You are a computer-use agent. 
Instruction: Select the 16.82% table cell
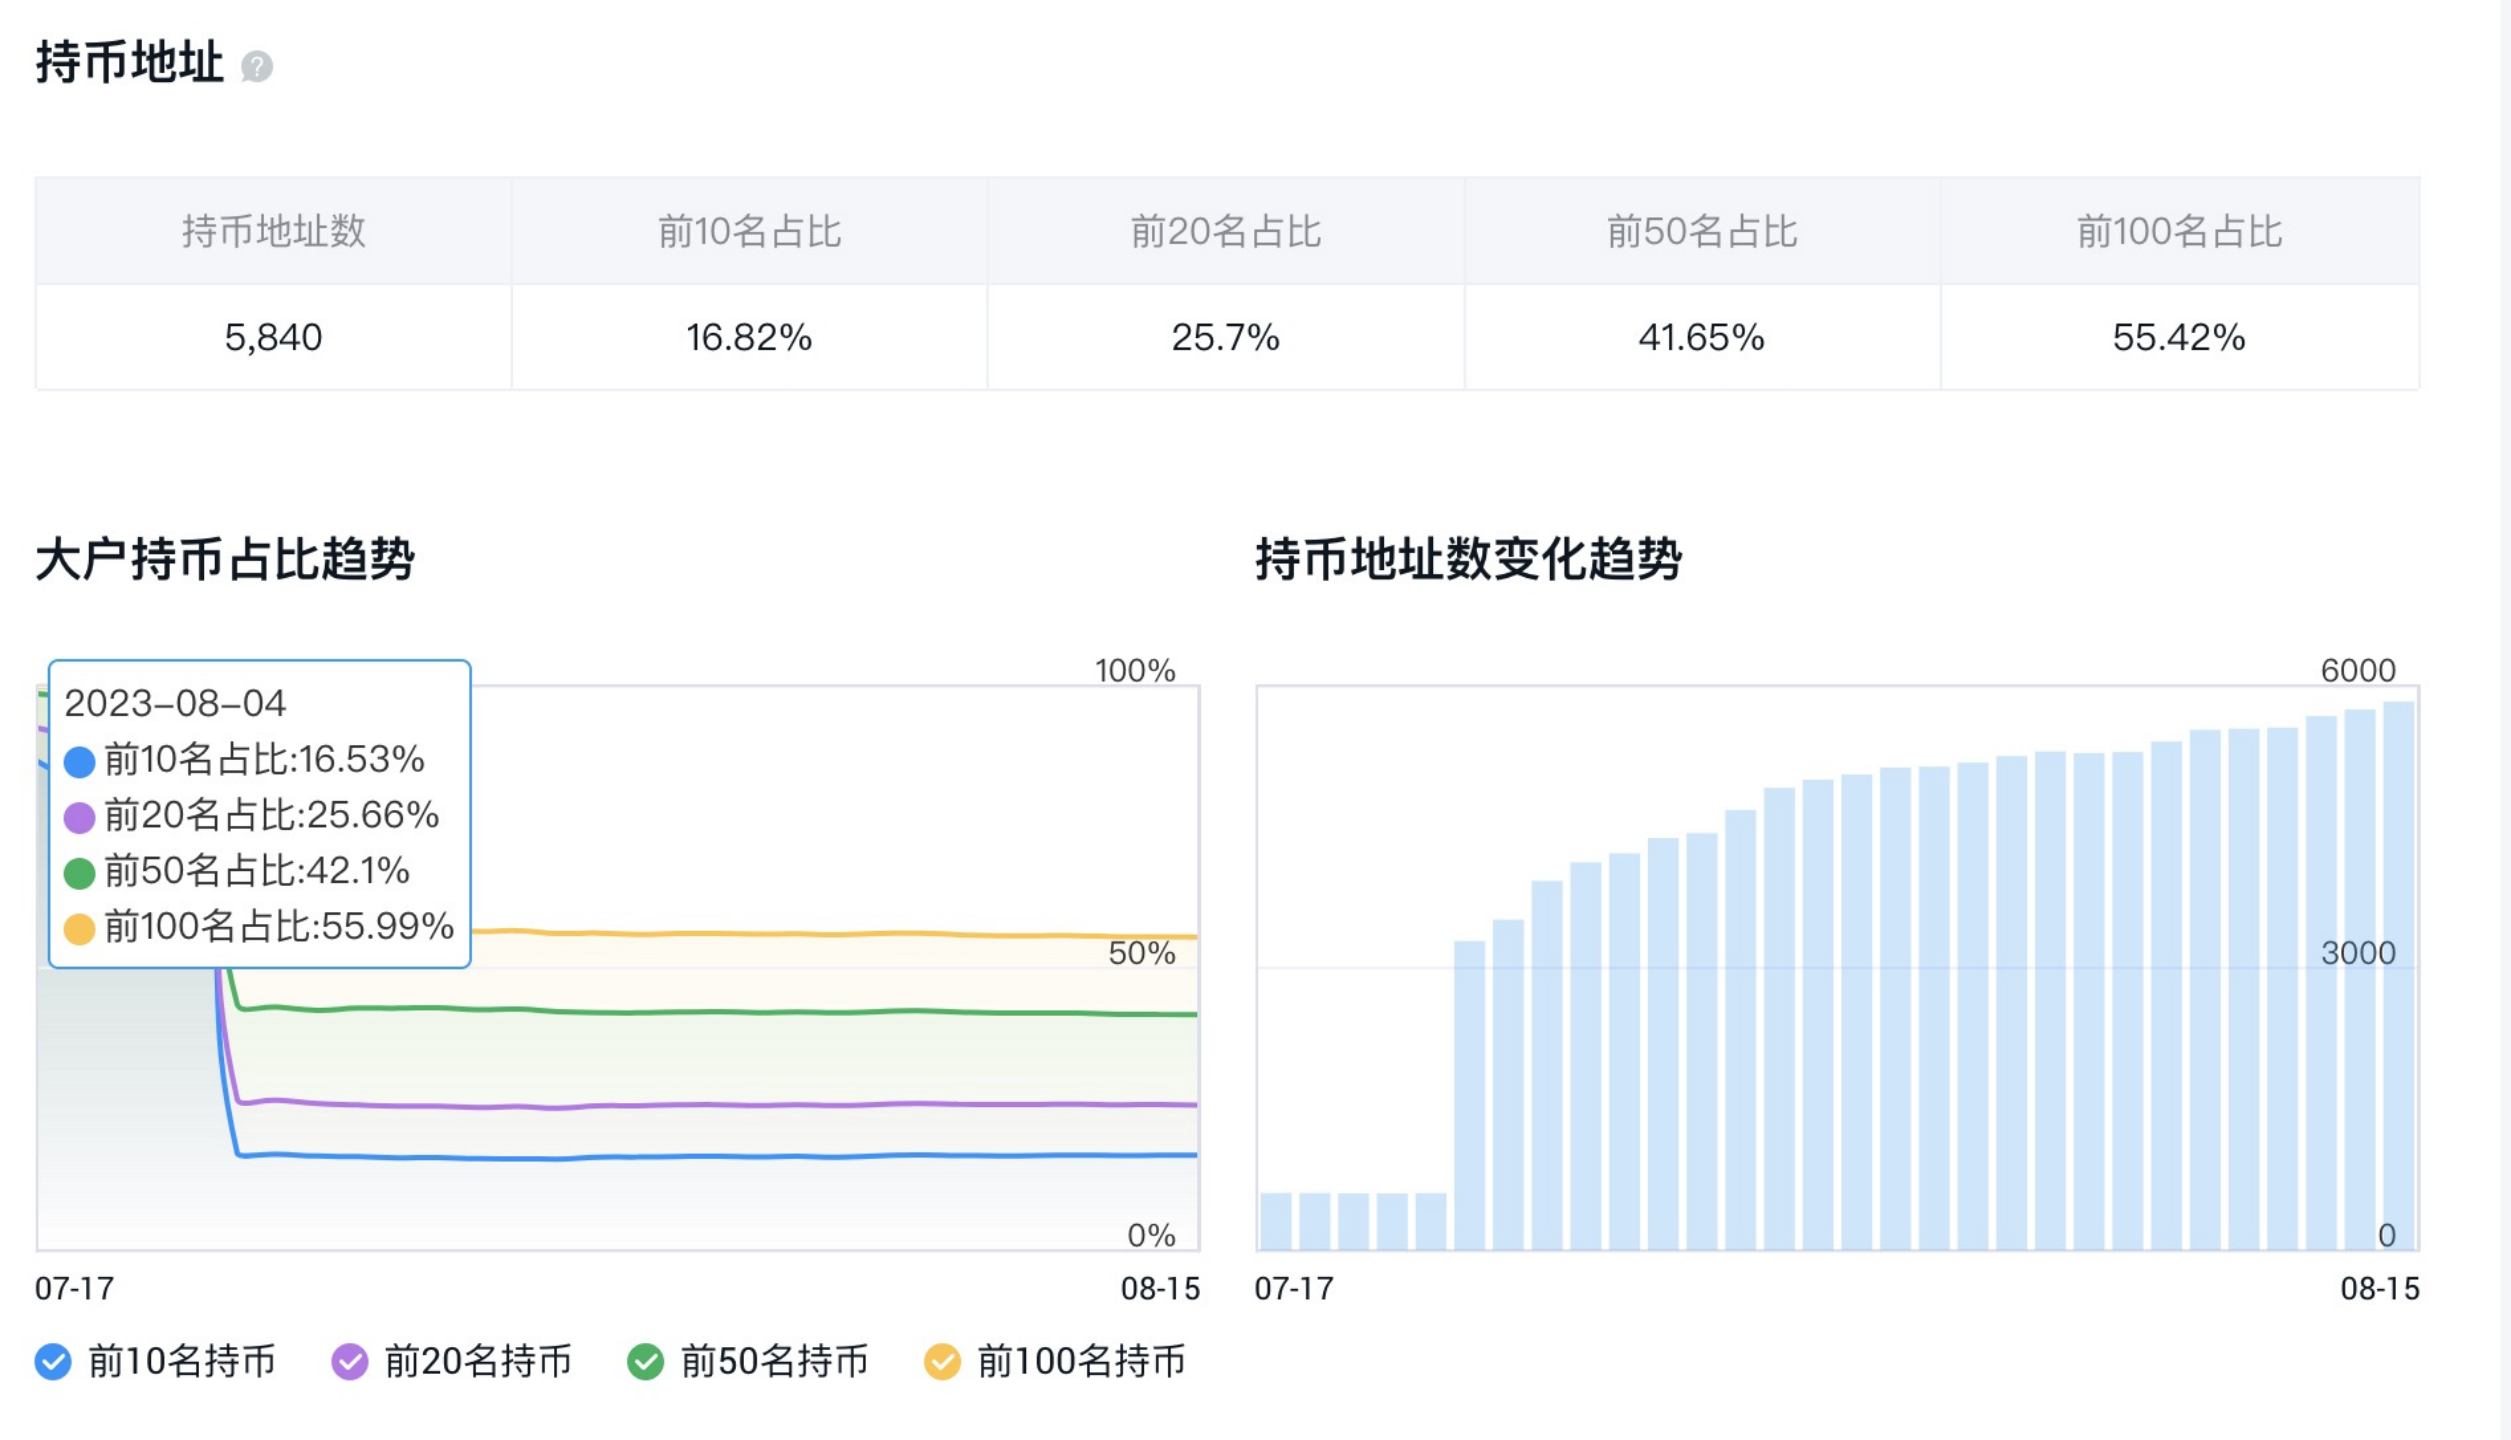[749, 337]
